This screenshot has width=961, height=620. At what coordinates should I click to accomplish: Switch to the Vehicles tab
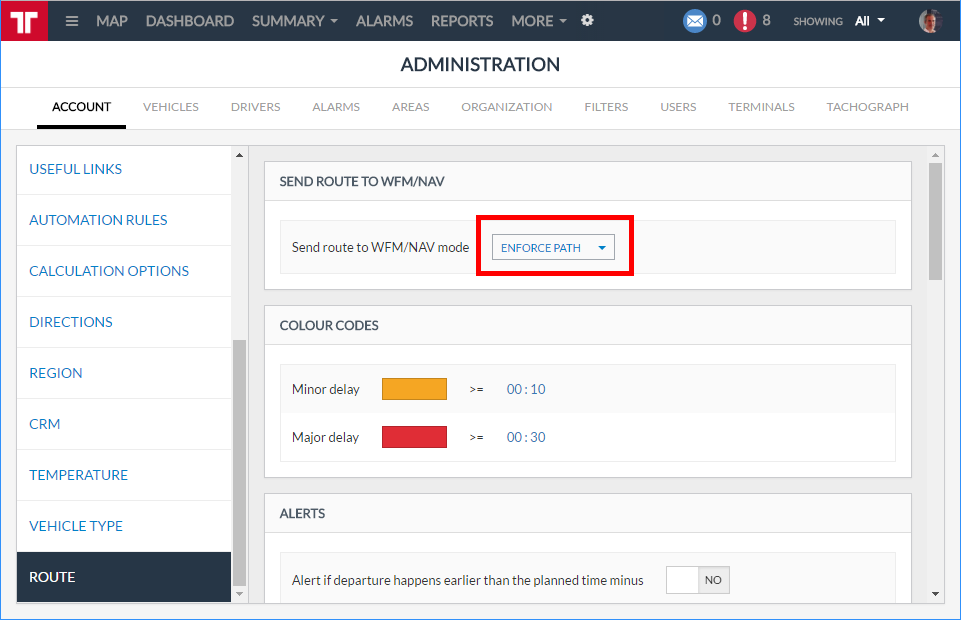click(171, 107)
